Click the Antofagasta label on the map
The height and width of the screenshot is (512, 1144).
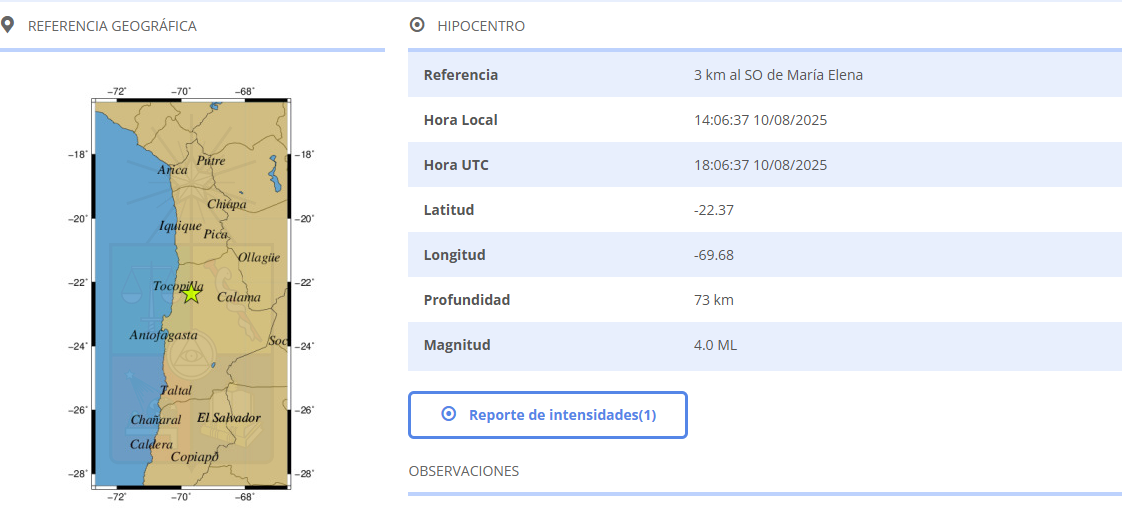pyautogui.click(x=163, y=335)
